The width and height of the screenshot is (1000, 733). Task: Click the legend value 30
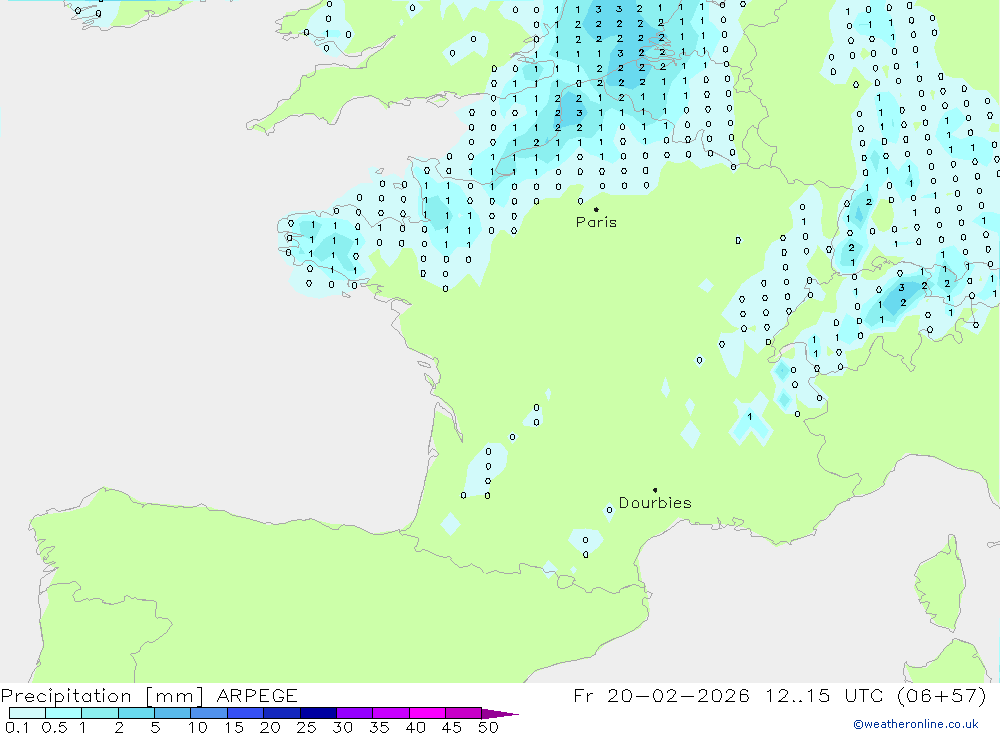[x=343, y=727]
